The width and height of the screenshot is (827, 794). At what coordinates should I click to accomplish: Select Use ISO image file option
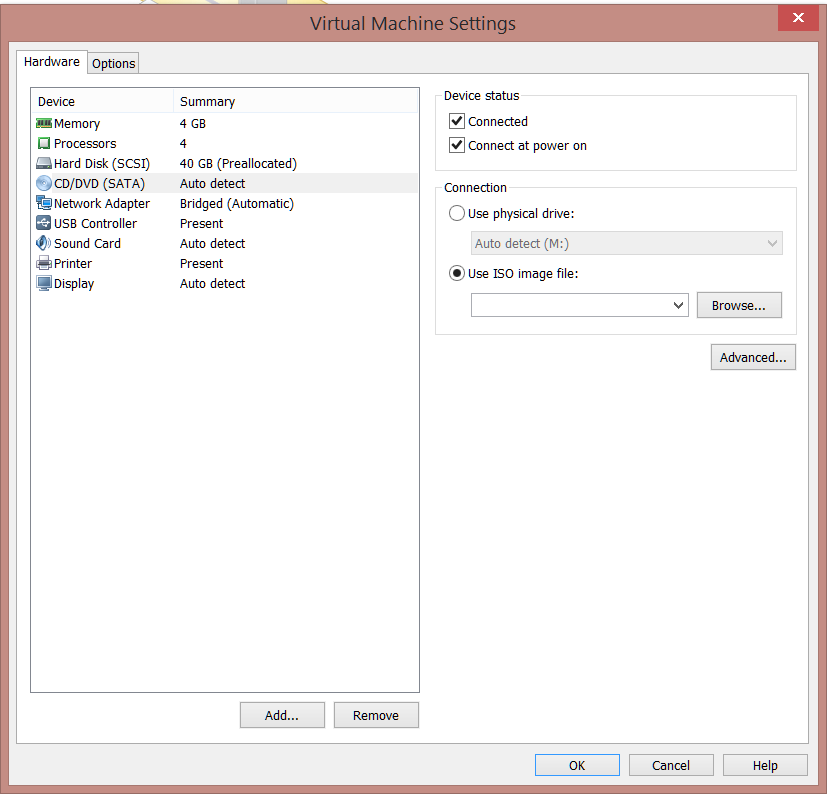click(457, 273)
